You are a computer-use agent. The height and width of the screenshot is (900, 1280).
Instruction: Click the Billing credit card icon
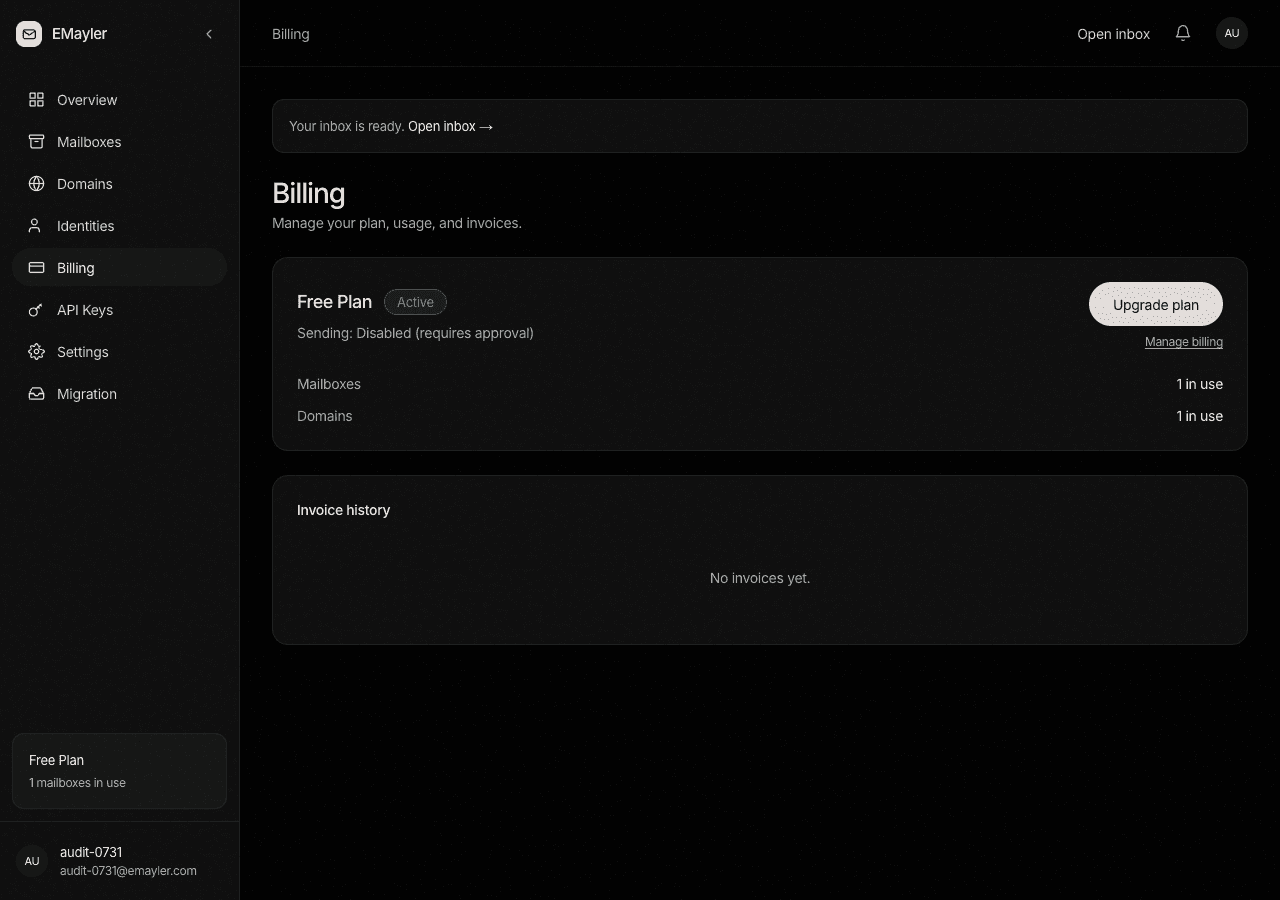click(x=36, y=268)
